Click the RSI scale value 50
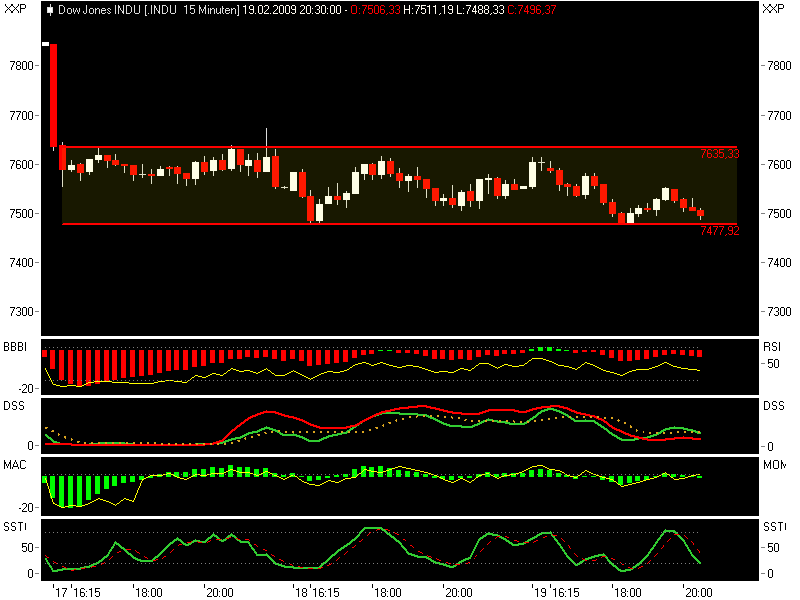 pyautogui.click(x=773, y=364)
